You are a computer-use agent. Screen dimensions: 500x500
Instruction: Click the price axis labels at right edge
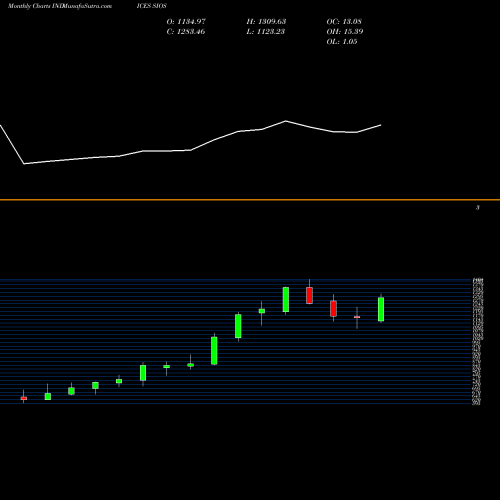pyautogui.click(x=477, y=342)
